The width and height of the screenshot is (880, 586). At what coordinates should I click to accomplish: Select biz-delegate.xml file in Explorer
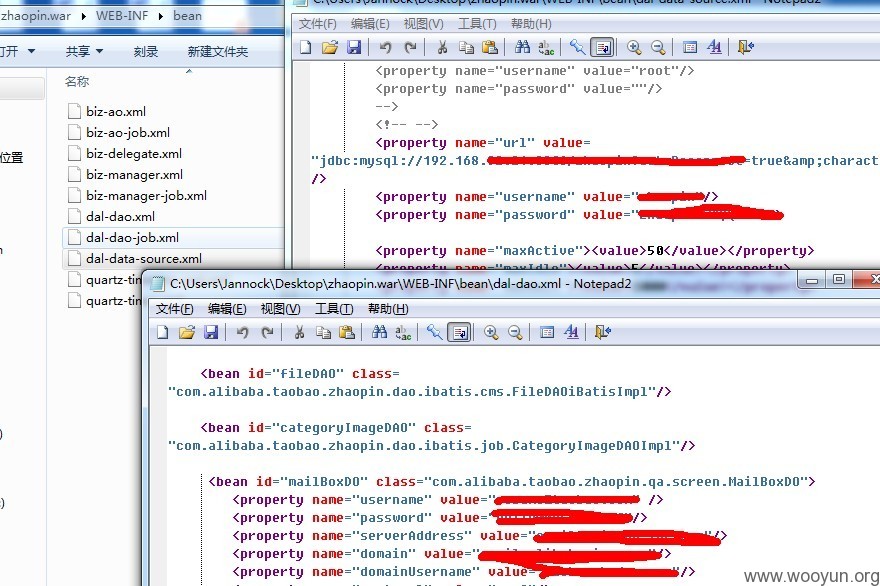tap(134, 154)
